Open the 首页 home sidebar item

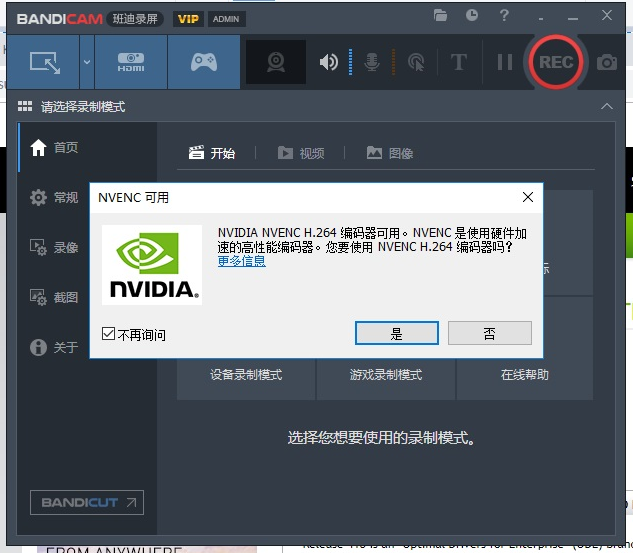(88, 147)
